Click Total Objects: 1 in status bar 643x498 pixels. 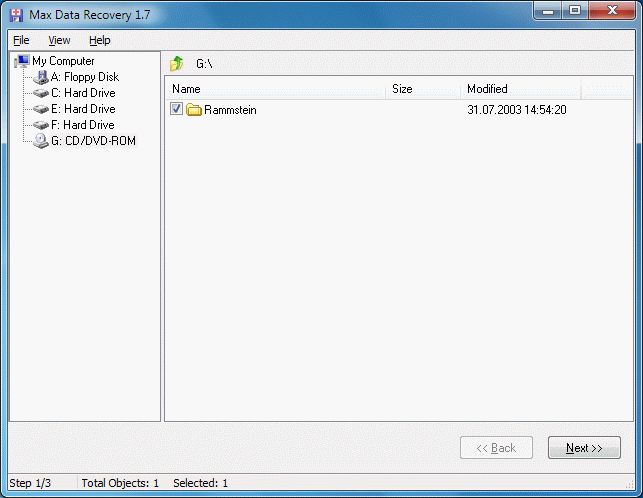coord(120,483)
